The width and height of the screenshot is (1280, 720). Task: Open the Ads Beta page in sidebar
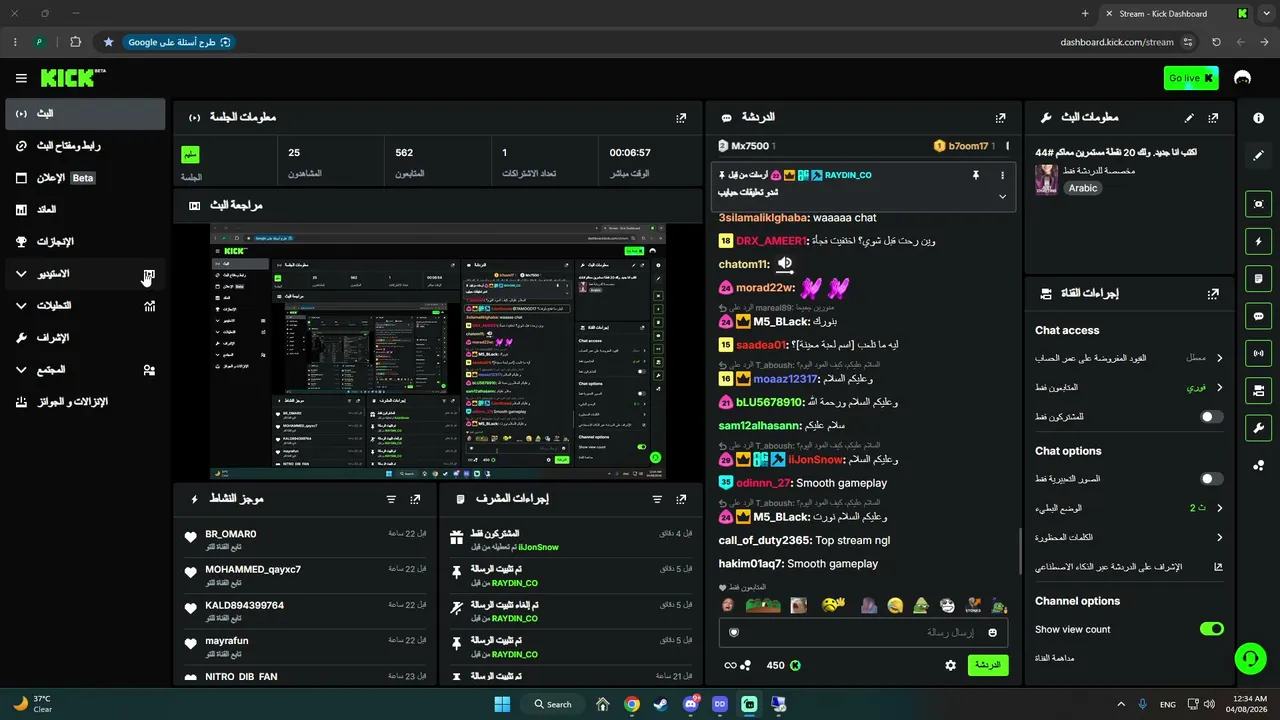coord(85,178)
